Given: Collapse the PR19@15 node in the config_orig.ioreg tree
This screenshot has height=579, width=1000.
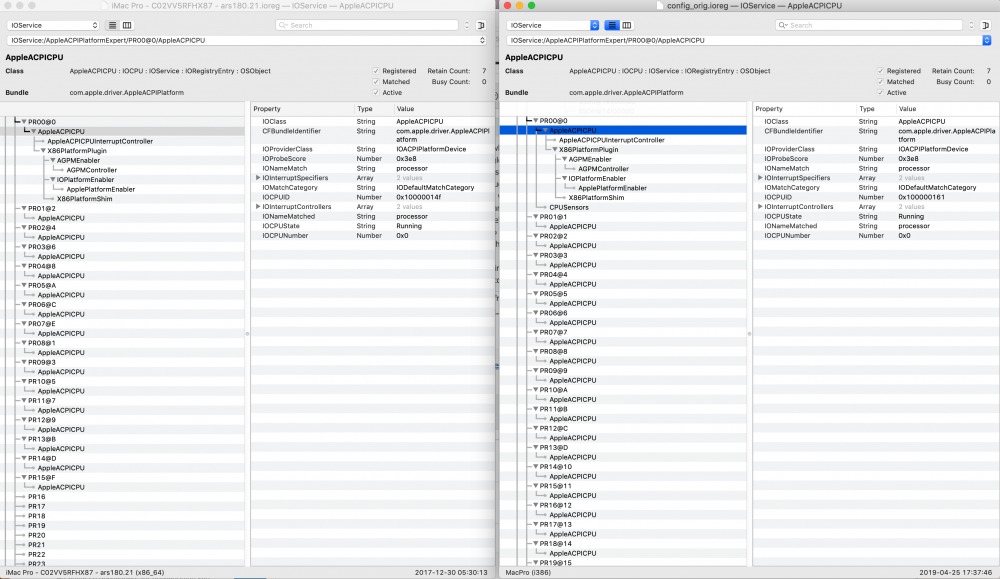Looking at the screenshot, I should coord(536,563).
